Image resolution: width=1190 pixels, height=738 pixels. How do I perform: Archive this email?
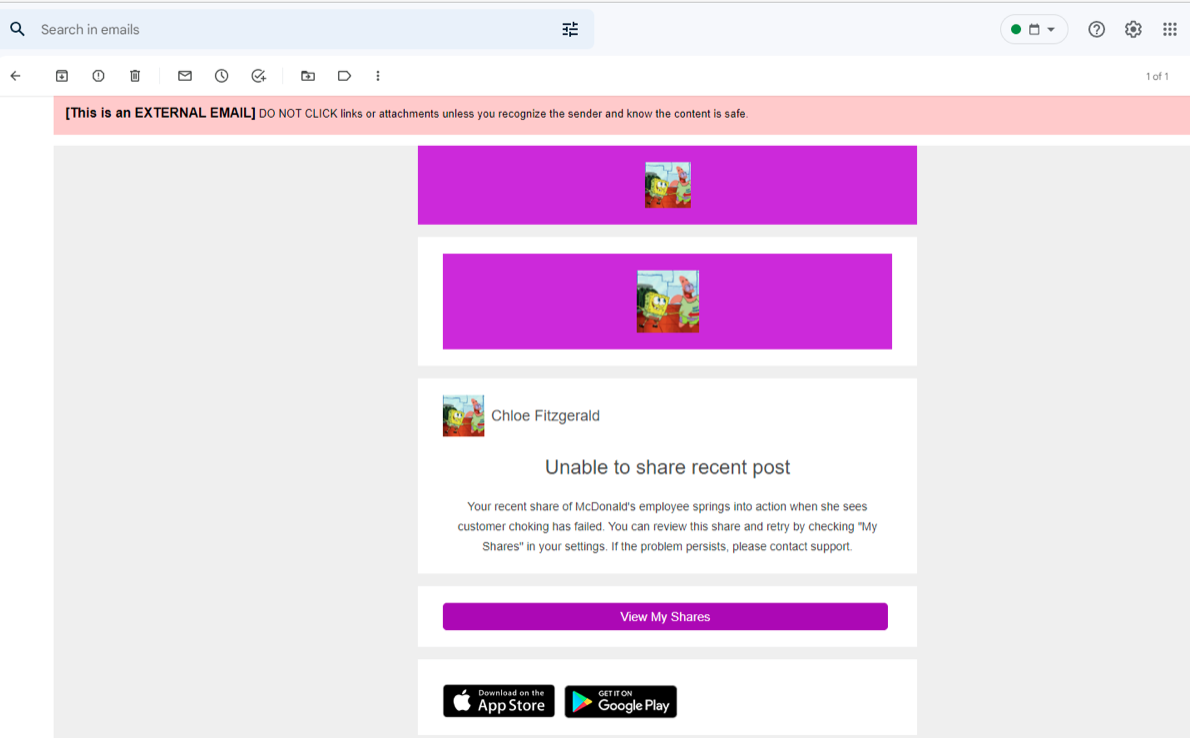[61, 76]
